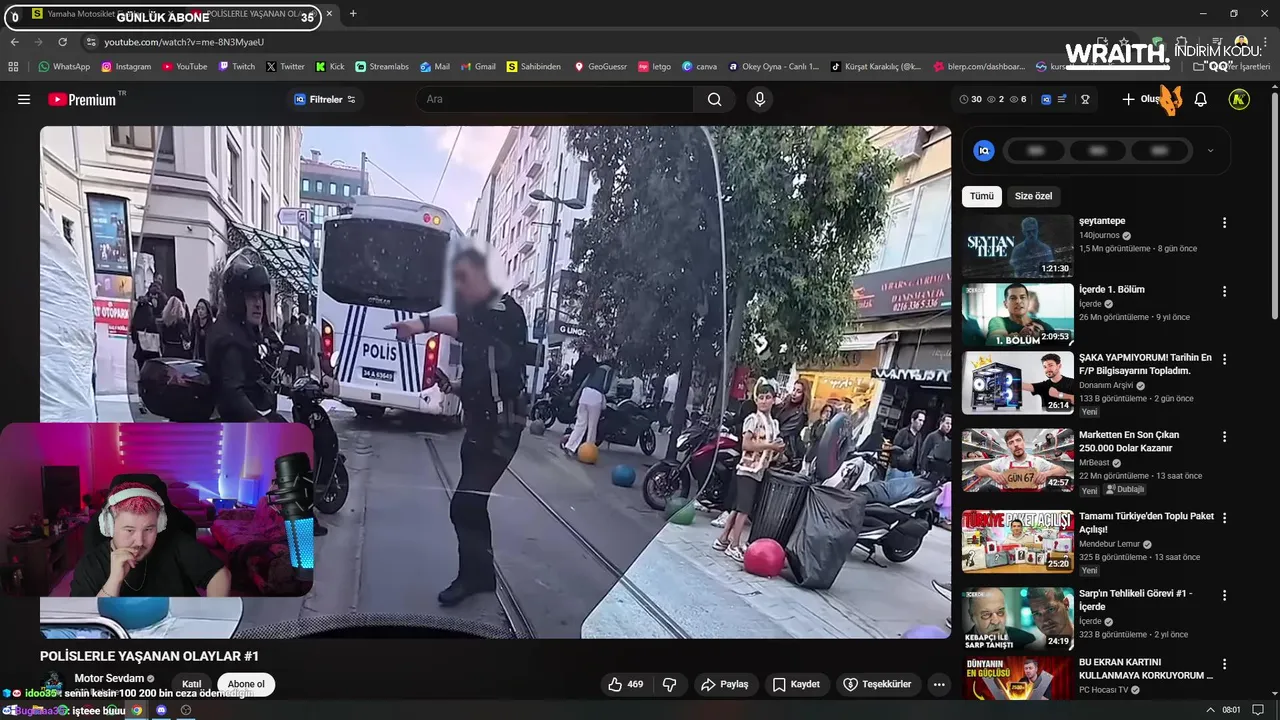Open BU EKRAN KARTINI video title
Screen dimensions: 1280x720
tap(1146, 668)
